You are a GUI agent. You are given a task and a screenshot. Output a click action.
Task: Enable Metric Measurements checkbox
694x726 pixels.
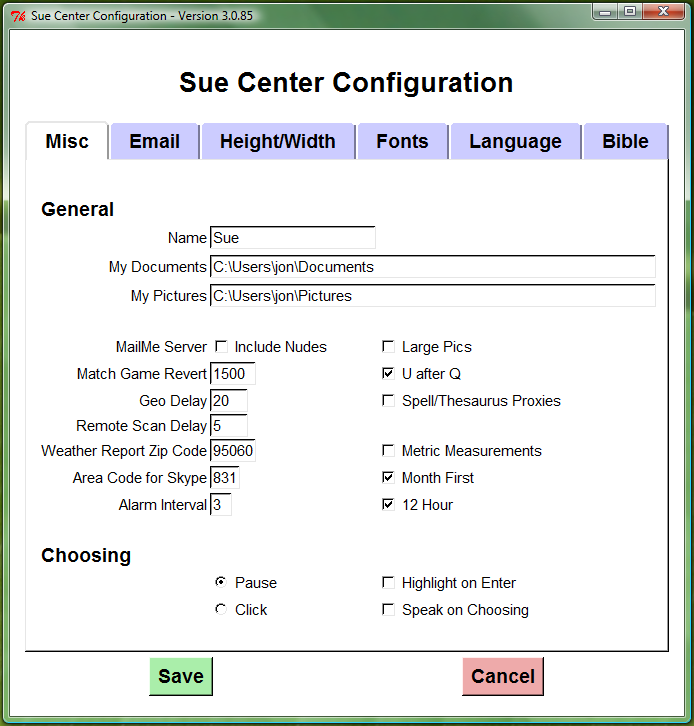click(x=388, y=451)
